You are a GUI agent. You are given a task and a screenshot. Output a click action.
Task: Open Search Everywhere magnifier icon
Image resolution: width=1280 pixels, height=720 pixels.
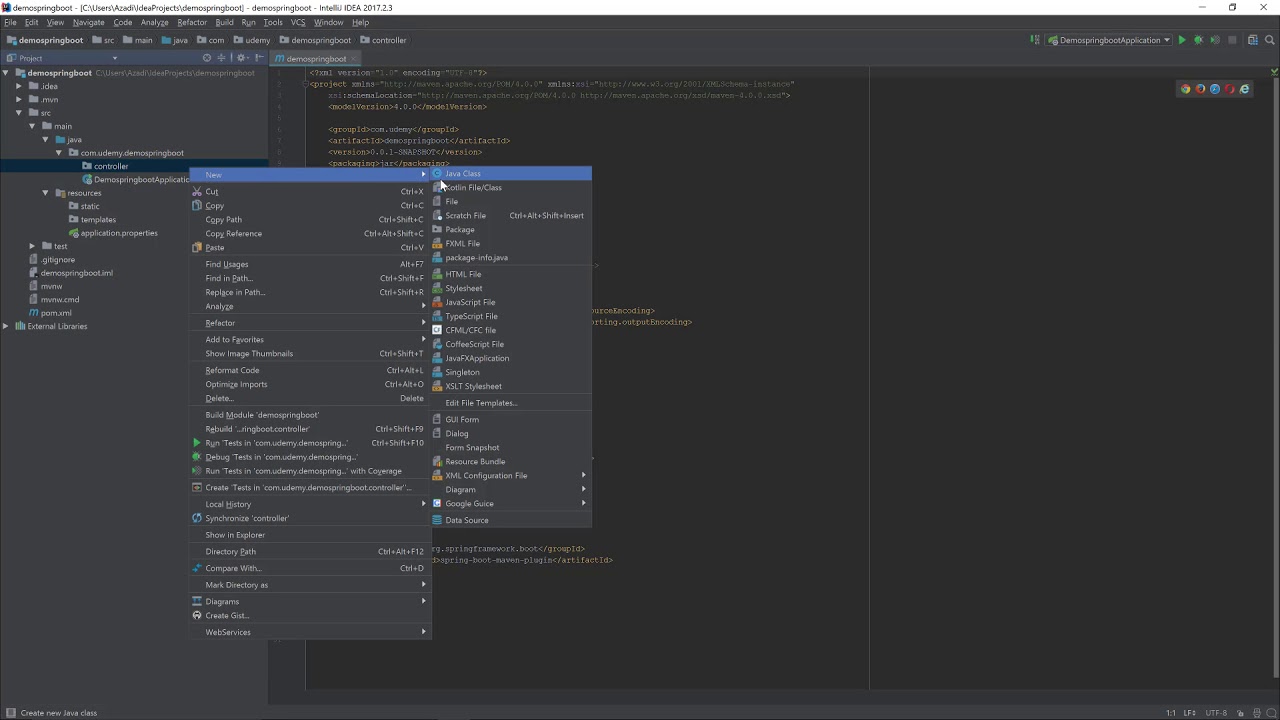pyautogui.click(x=1269, y=40)
